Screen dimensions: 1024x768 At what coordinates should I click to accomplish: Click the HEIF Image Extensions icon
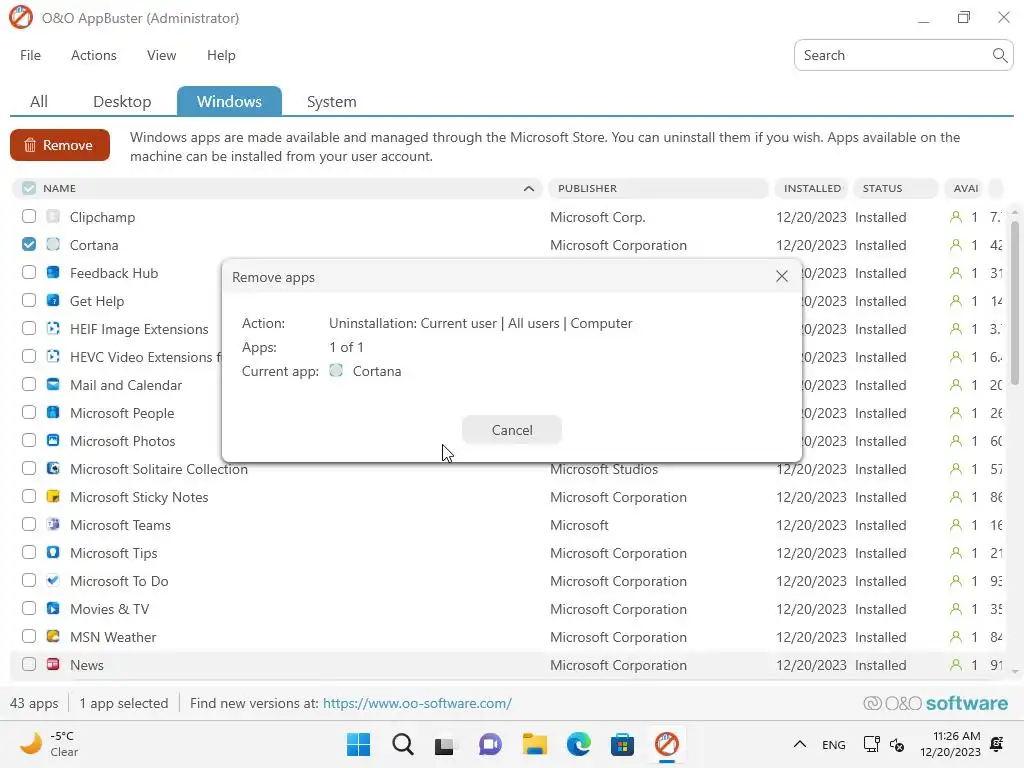pyautogui.click(x=53, y=328)
